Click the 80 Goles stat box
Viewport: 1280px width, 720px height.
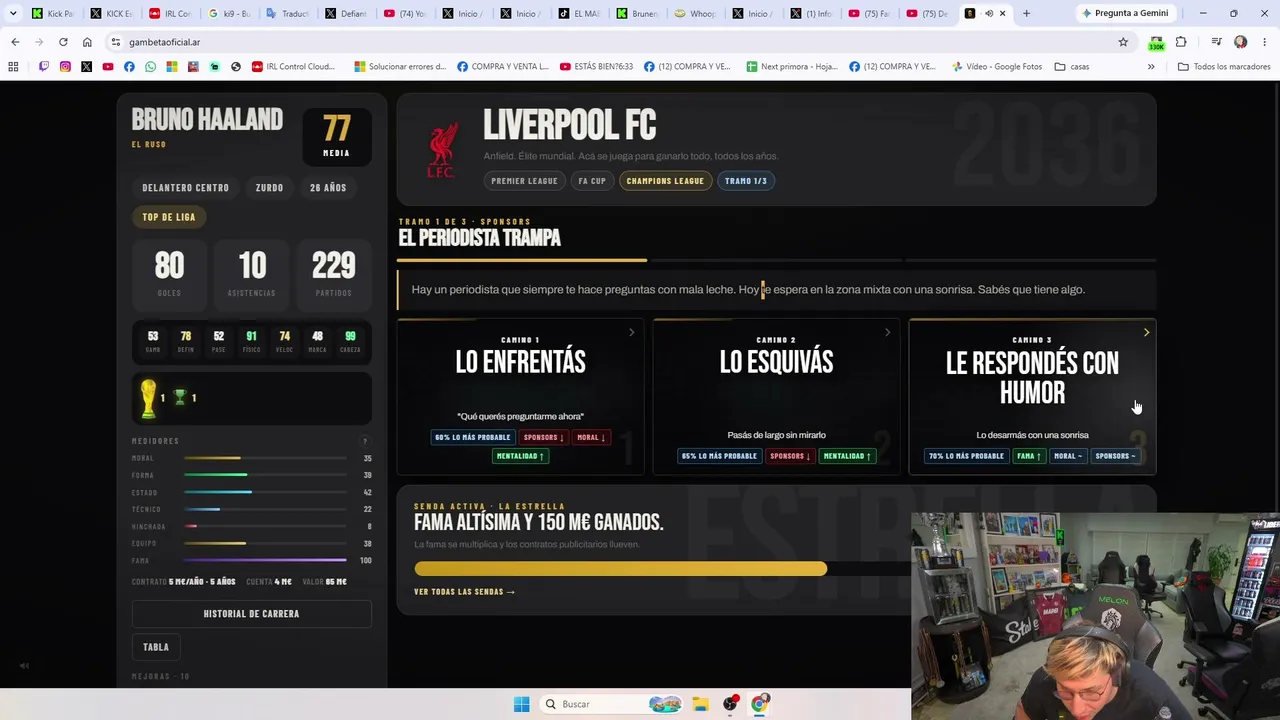pyautogui.click(x=169, y=274)
